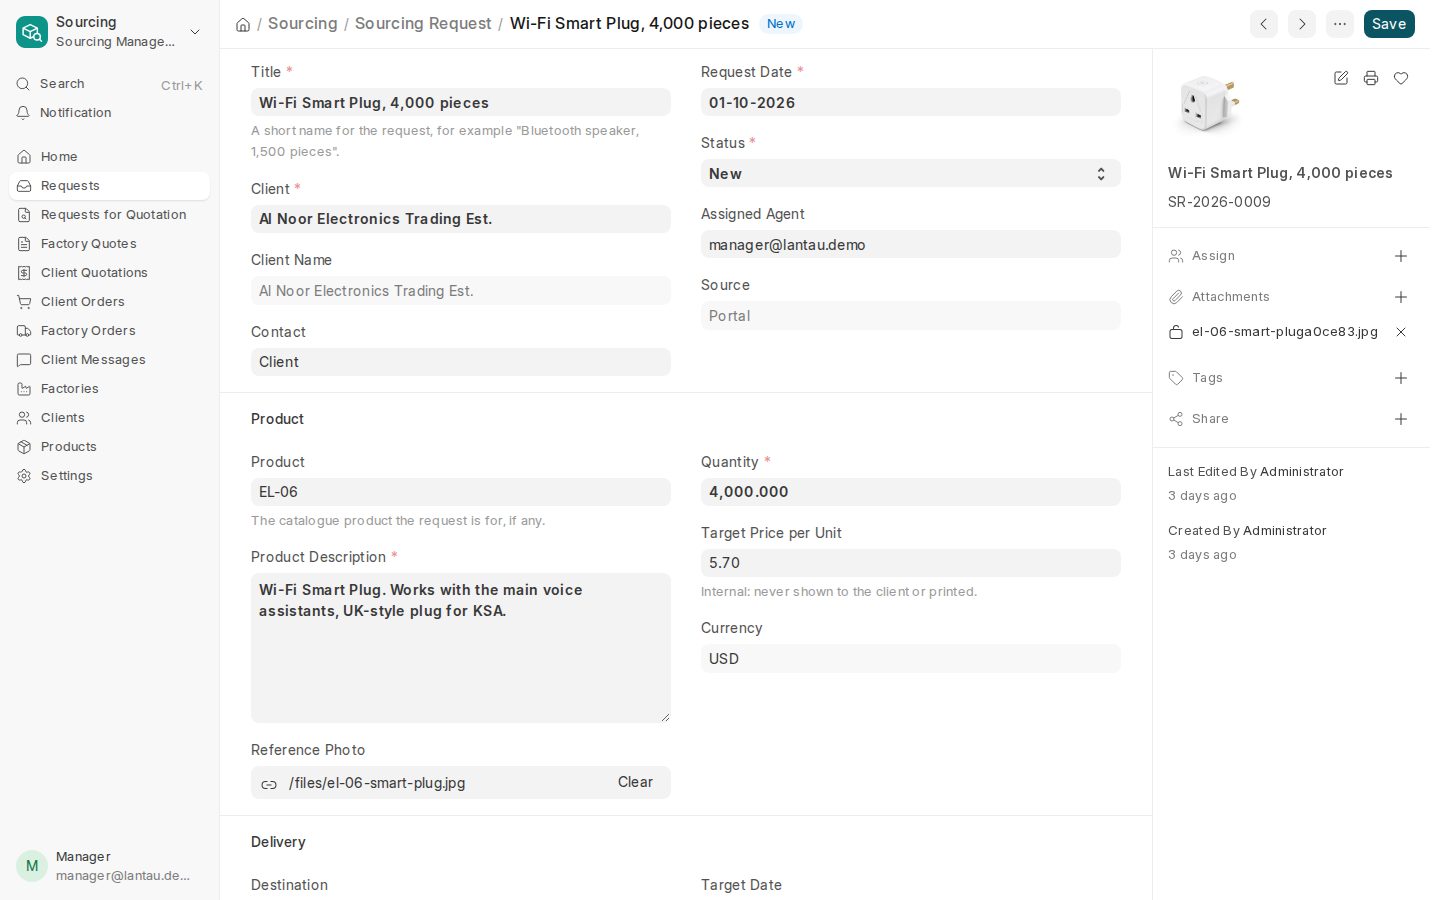Click the smart plug product thumbnail
The height and width of the screenshot is (900, 1440).
(x=1208, y=104)
